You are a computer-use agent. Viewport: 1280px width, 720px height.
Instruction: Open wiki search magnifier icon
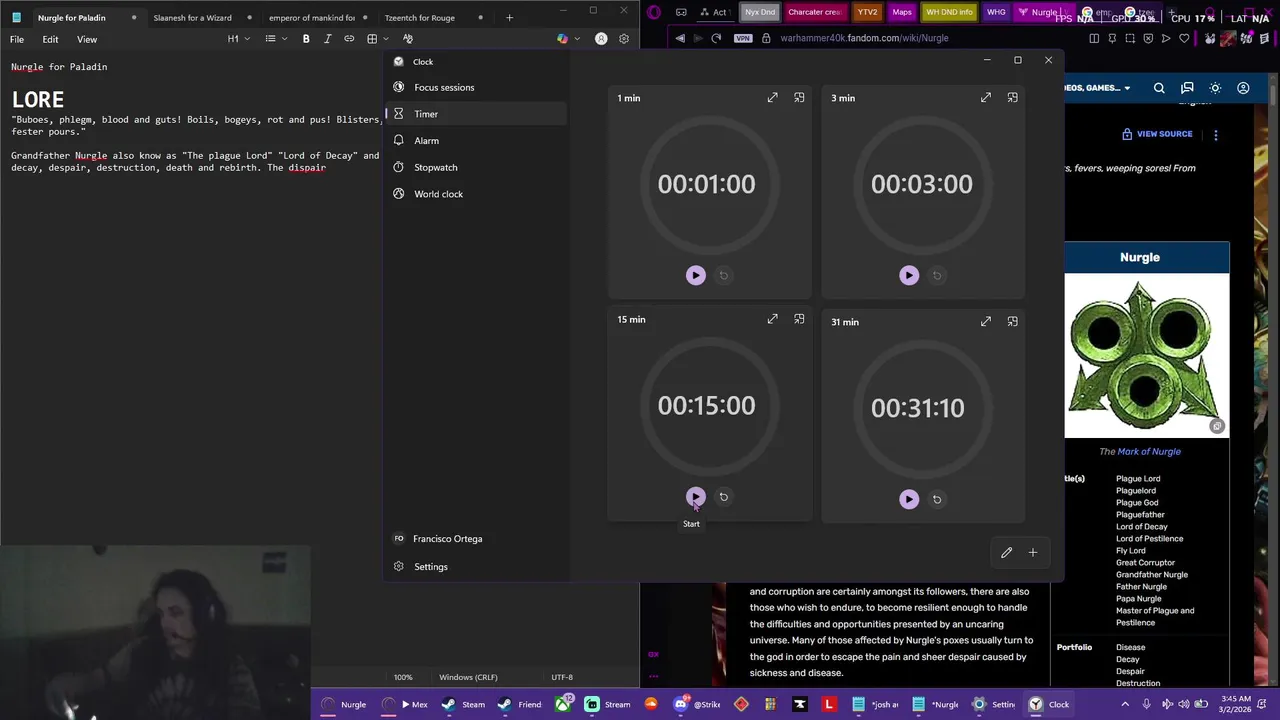tap(1159, 88)
